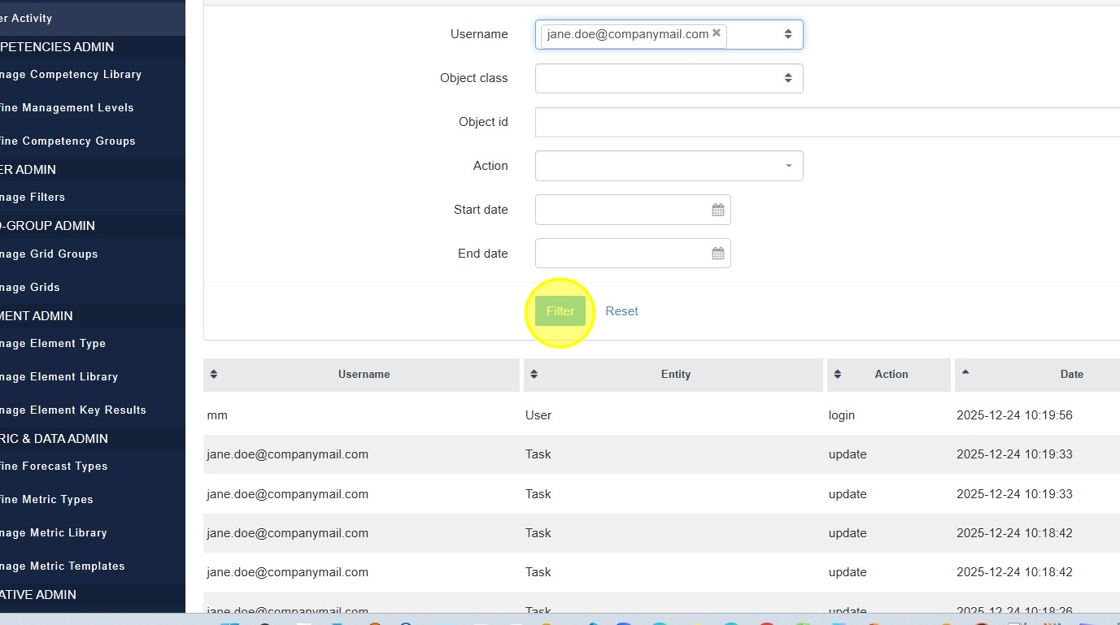The image size is (1120, 625).
Task: Click into the Start date field
Action: point(620,210)
